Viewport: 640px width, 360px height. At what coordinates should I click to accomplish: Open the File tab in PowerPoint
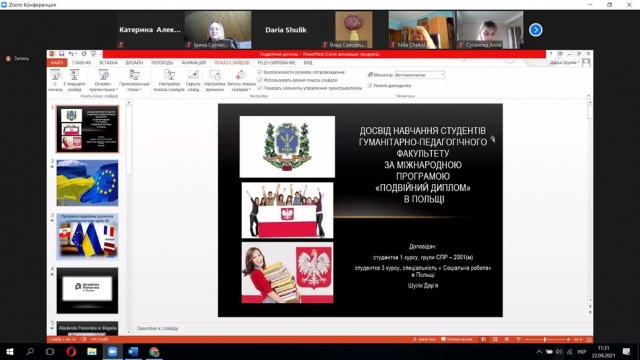[57, 63]
